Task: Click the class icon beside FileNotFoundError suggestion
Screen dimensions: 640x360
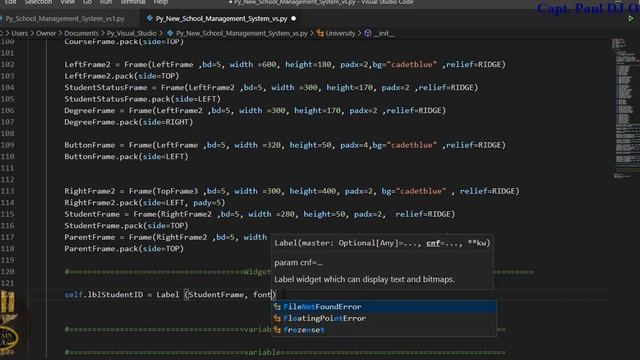Action: point(278,307)
